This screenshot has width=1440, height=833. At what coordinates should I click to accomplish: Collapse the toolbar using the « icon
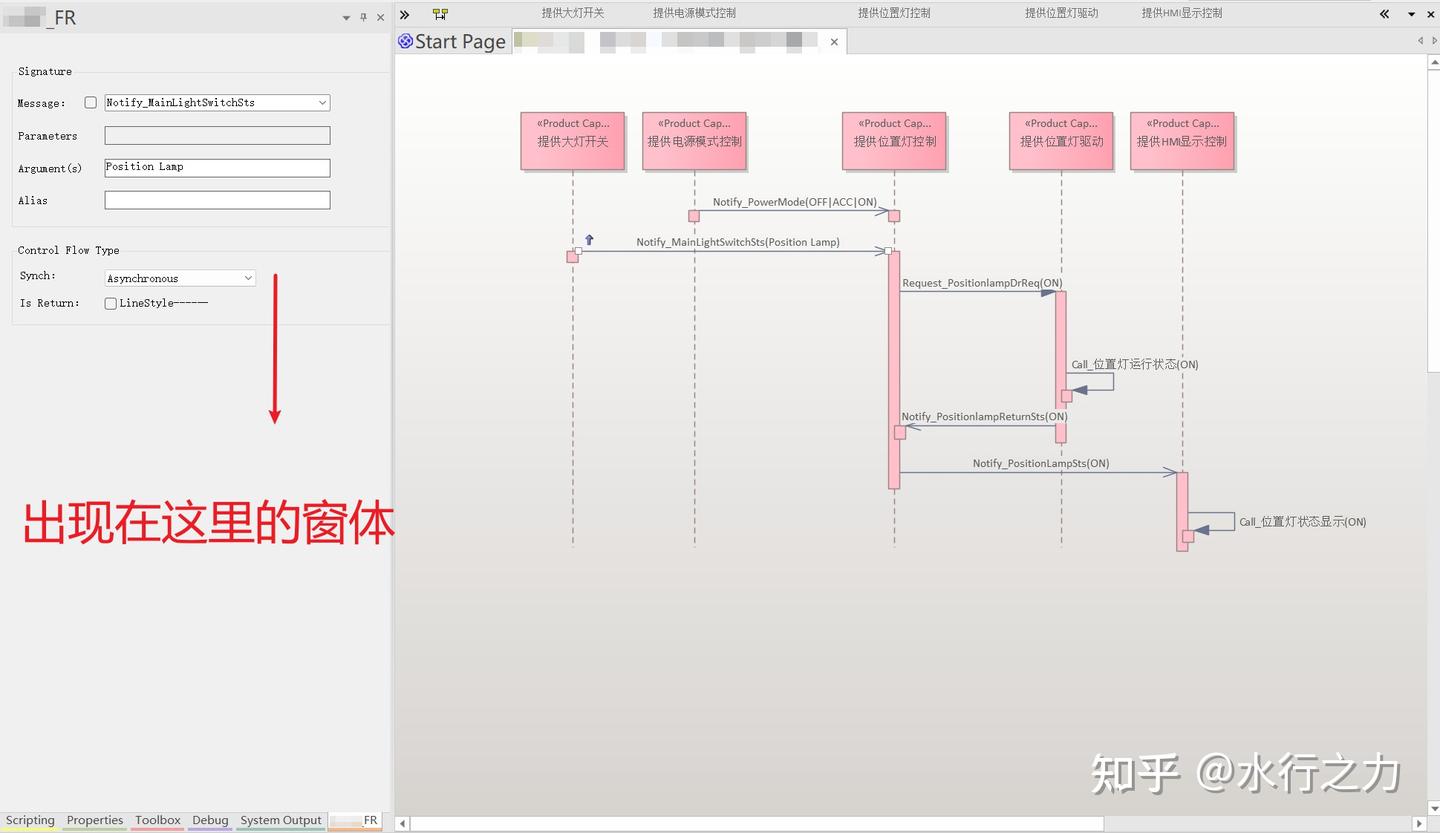(1385, 13)
